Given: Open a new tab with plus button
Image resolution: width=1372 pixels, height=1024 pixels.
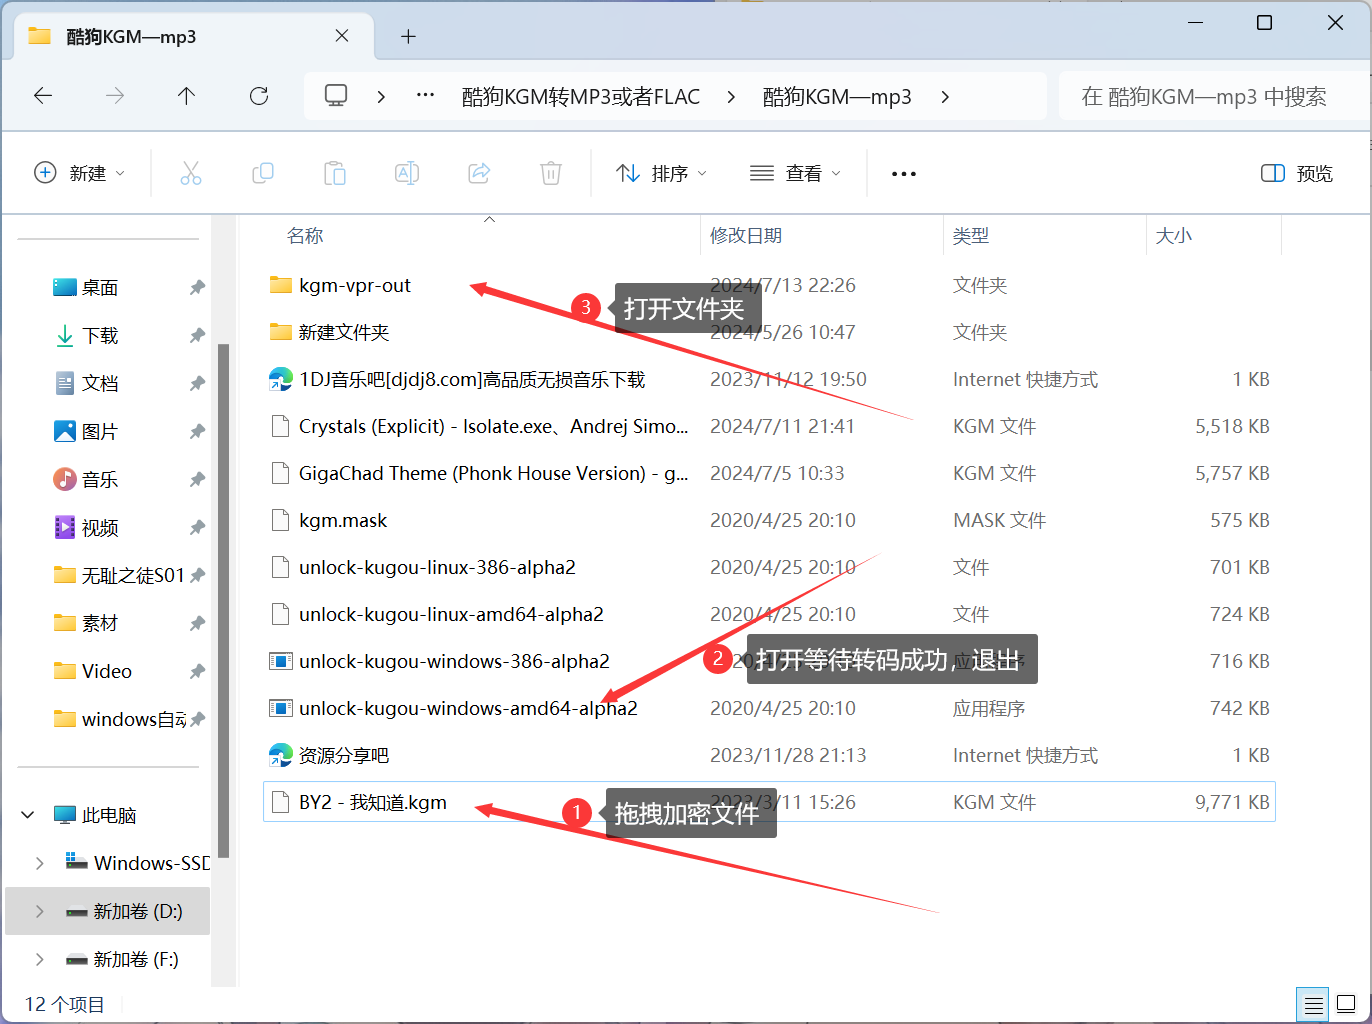Looking at the screenshot, I should tap(408, 36).
